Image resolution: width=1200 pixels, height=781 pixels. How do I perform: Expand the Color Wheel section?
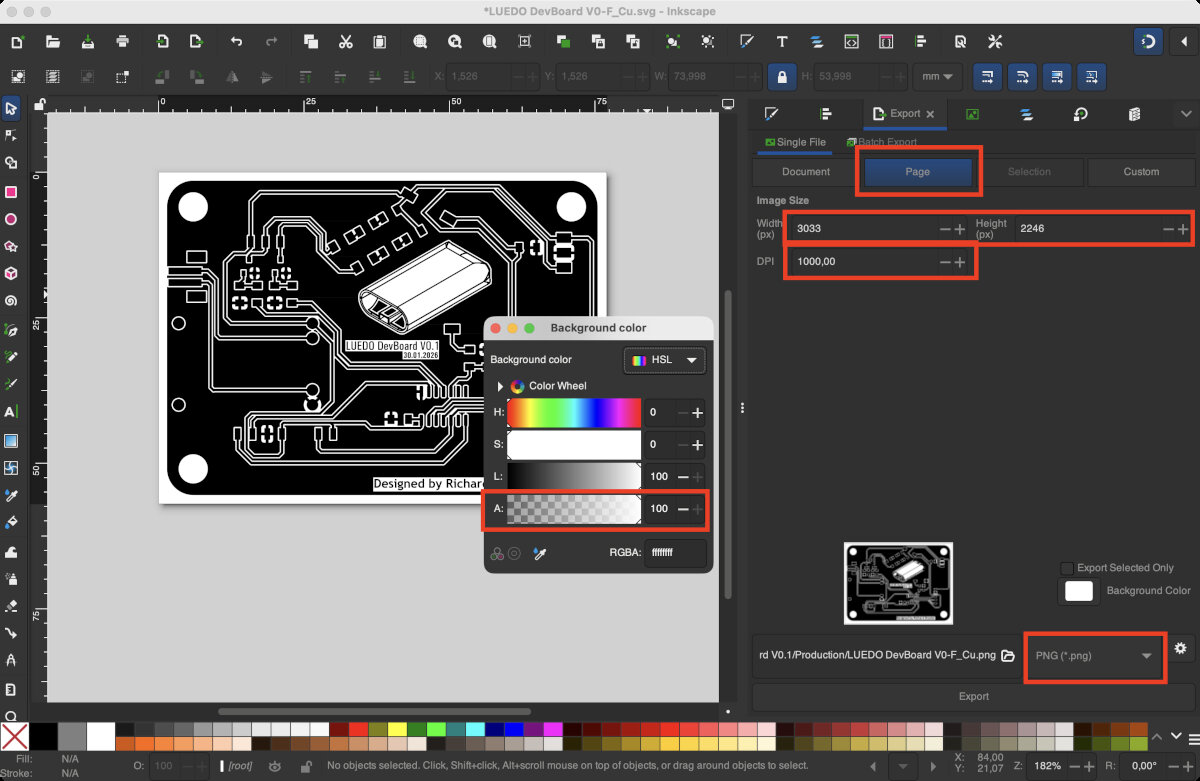tap(499, 386)
